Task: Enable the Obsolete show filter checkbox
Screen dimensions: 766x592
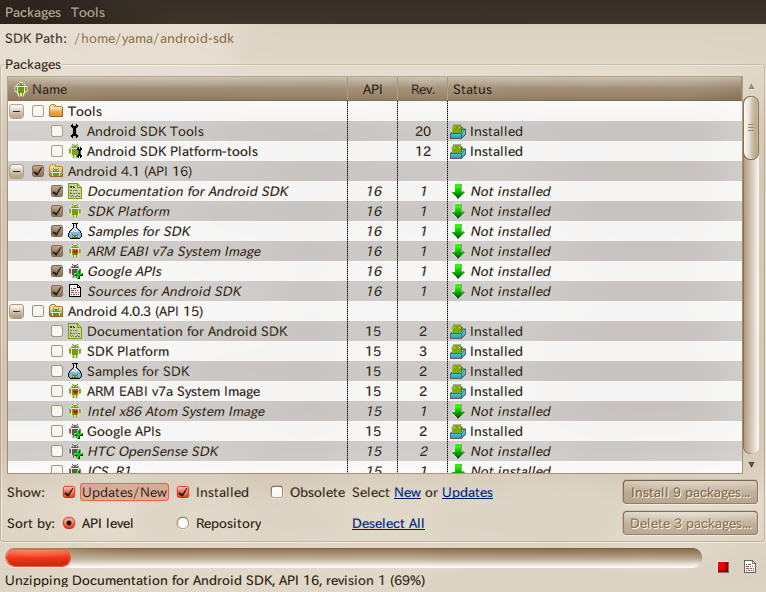Action: tap(277, 492)
